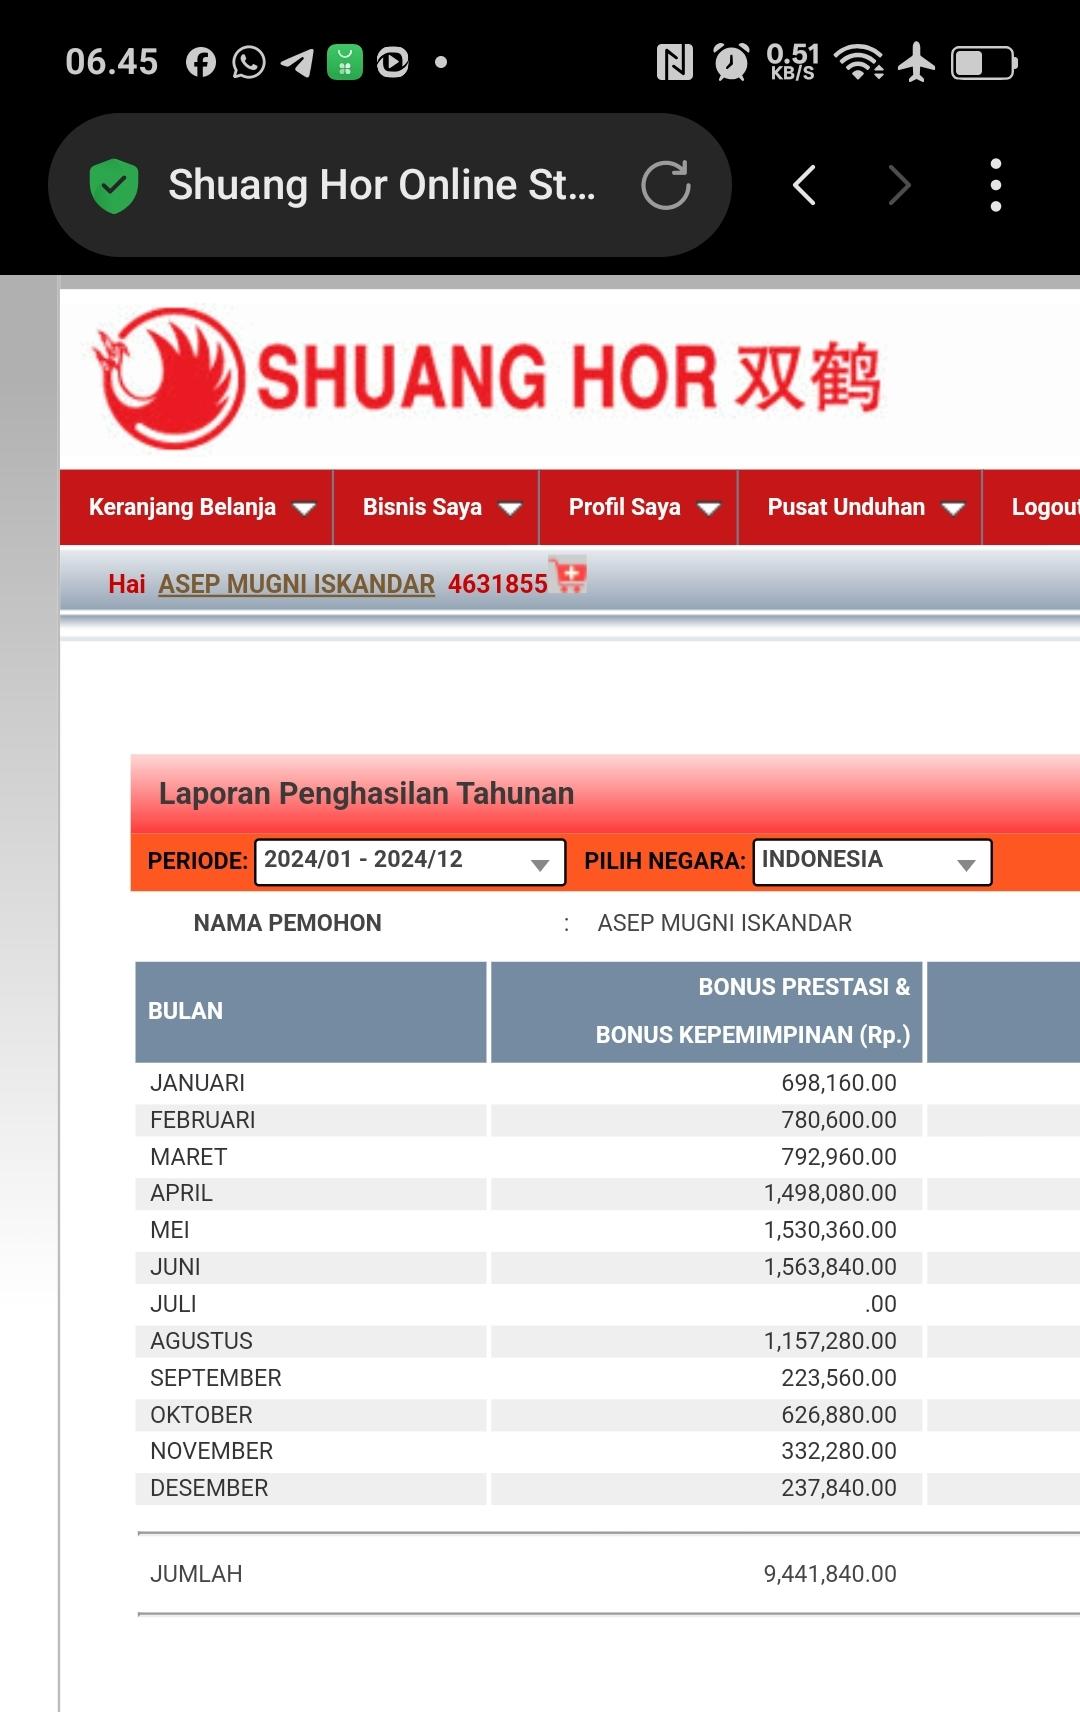Screen dimensions: 1080x1712
Task: Select the value 1,498,080.00
Action: [x=830, y=1193]
